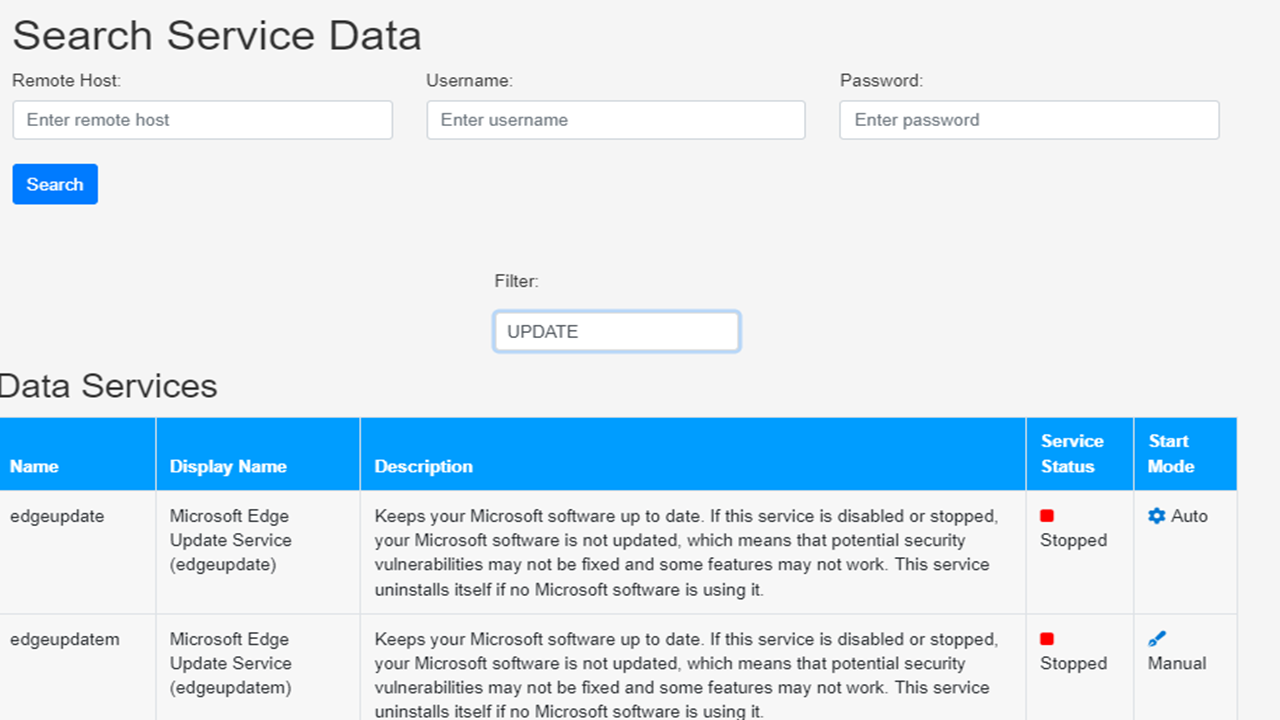Click the red Stopped icon for edgeupdatem
The height and width of the screenshot is (720, 1280).
click(x=1047, y=639)
